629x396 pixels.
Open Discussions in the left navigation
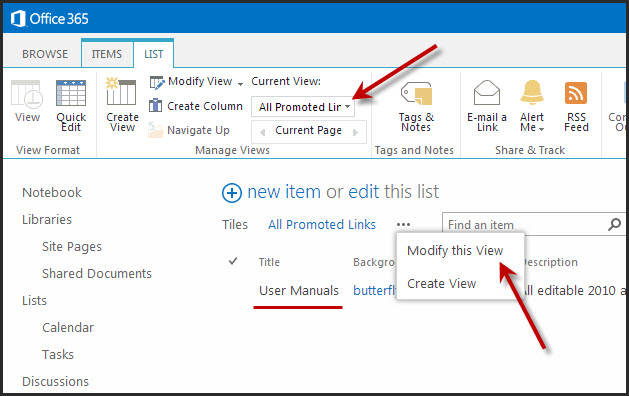55,381
